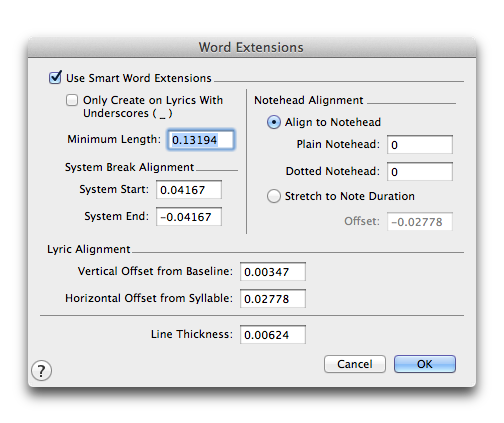Edit the Horizontal Offset from Syllable field
504x423 pixels.
coord(273,299)
